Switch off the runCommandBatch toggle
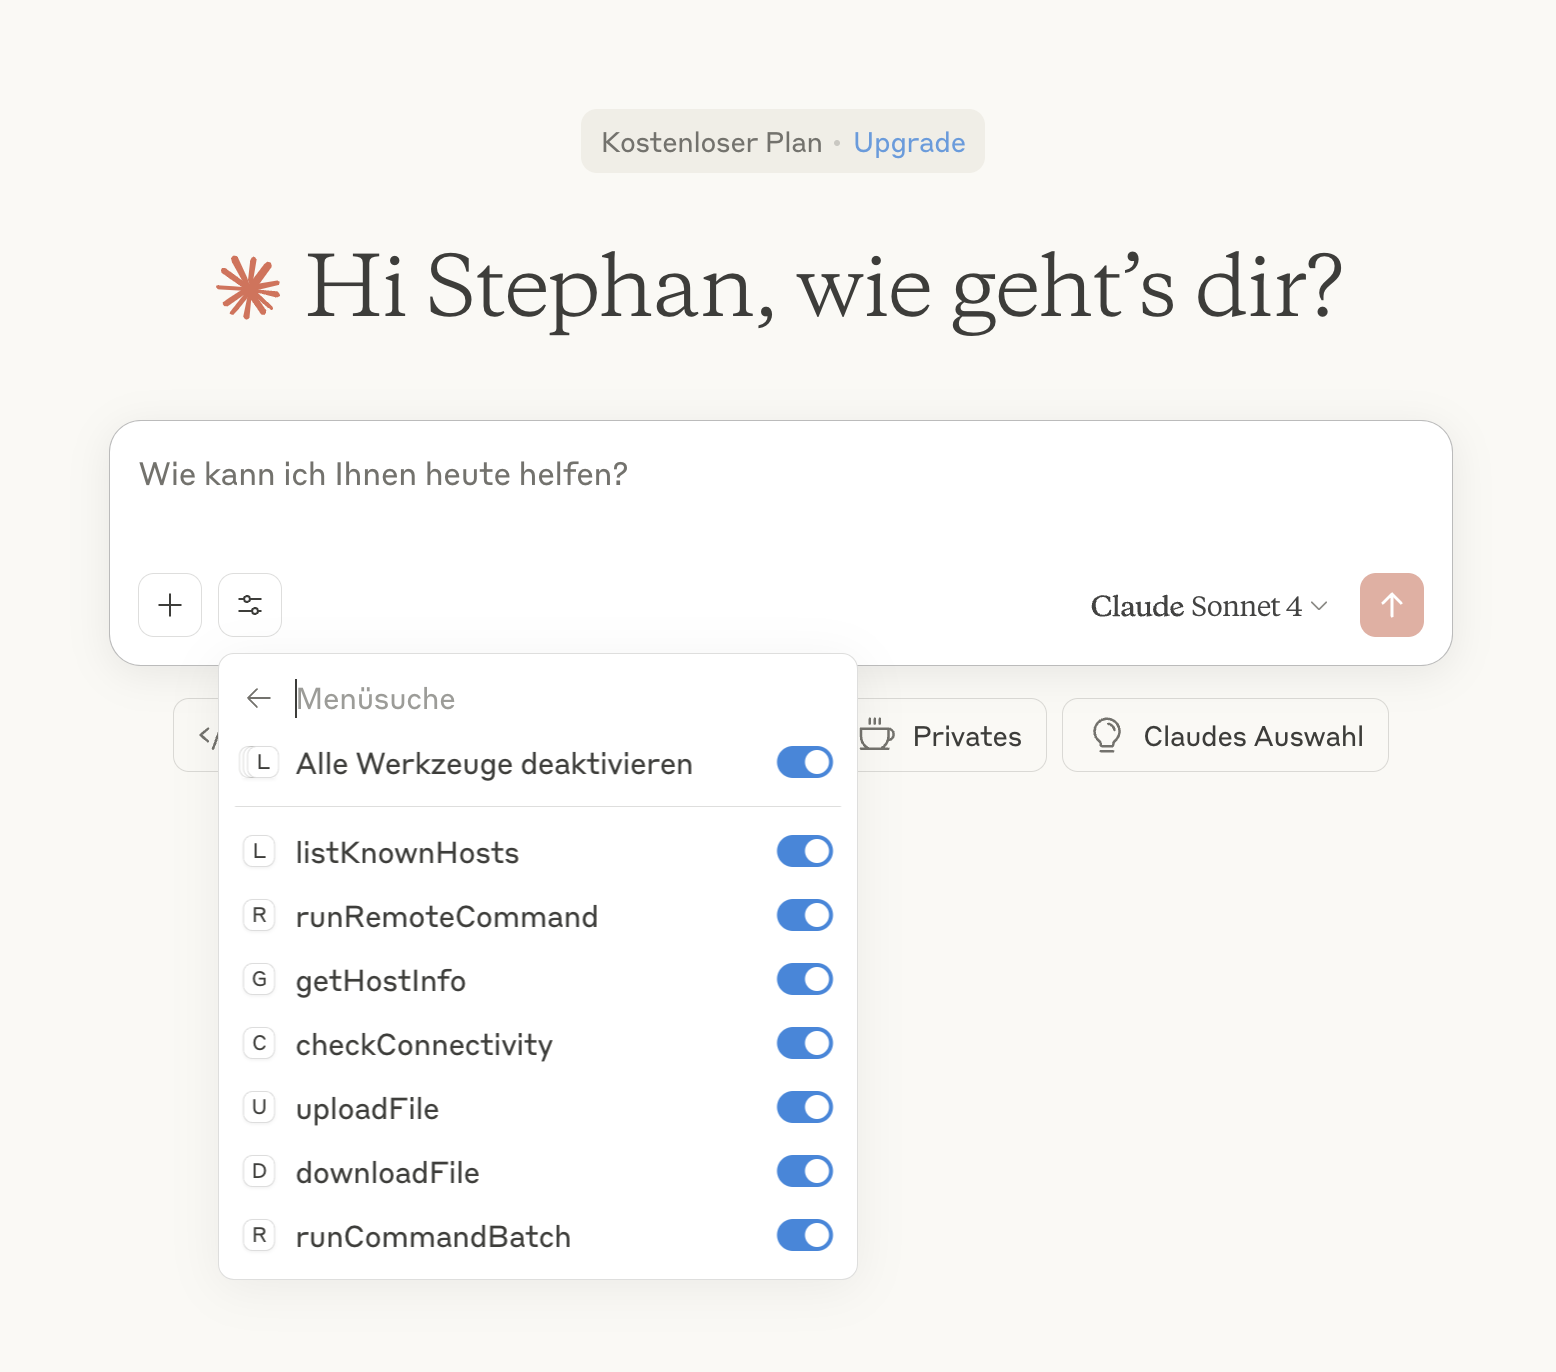 804,1236
